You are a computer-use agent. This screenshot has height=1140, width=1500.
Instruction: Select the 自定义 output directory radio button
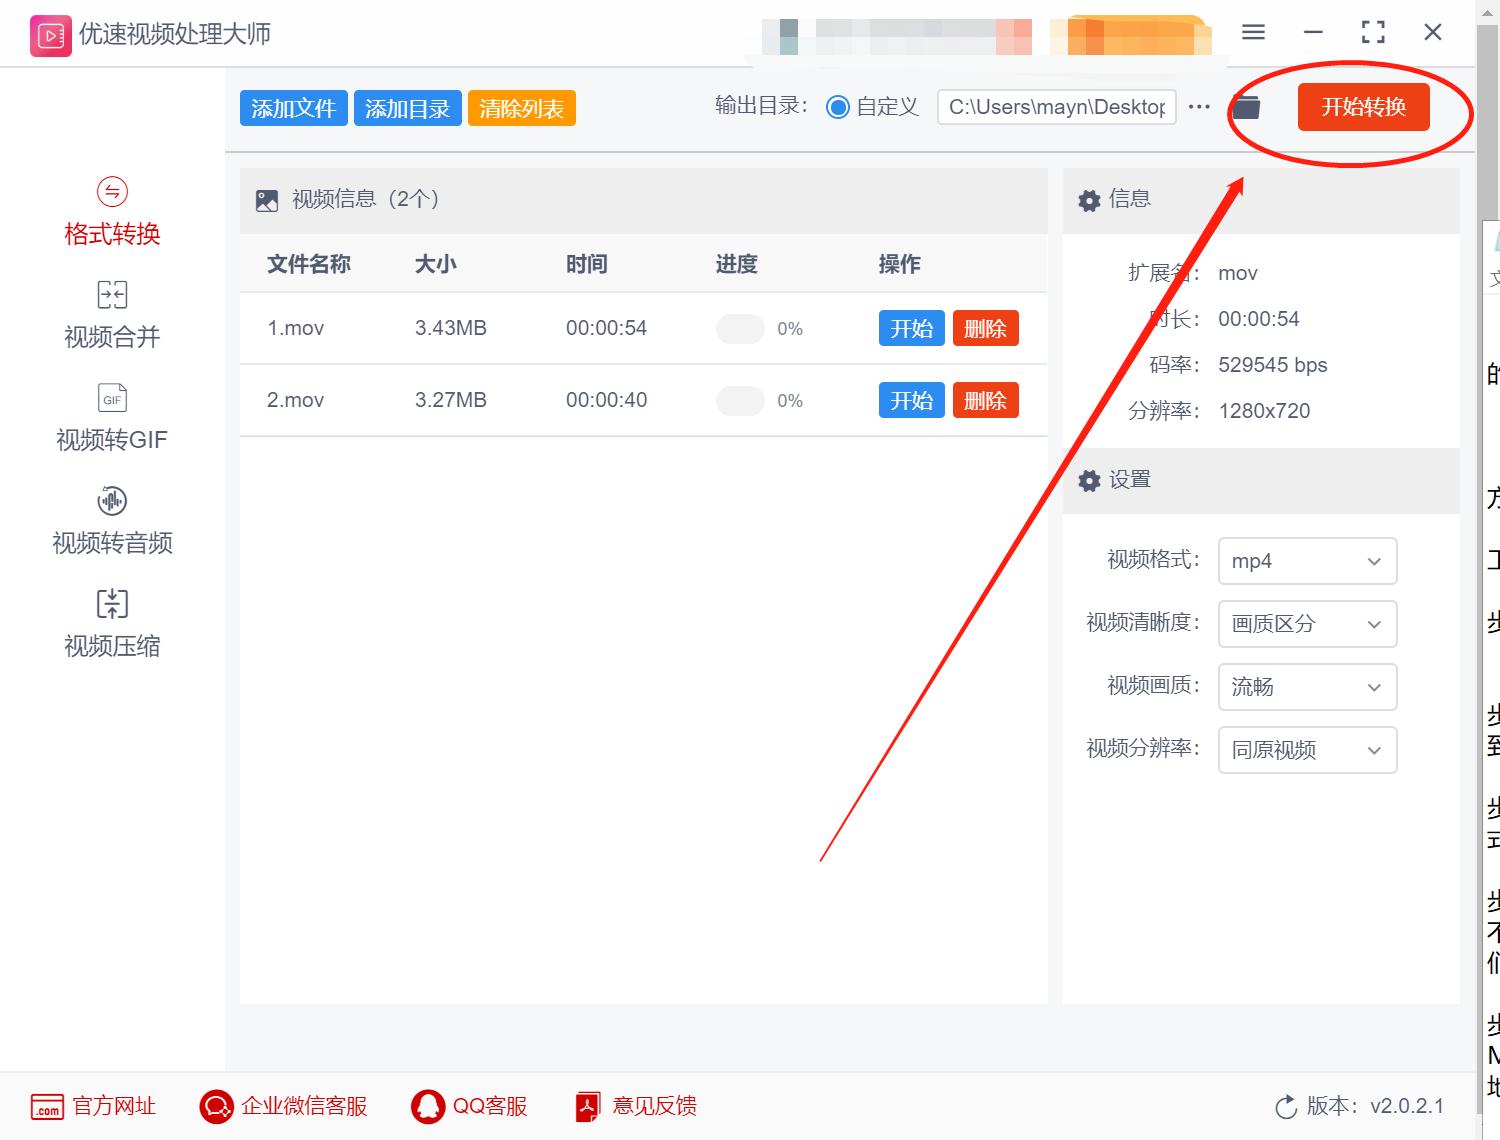839,106
